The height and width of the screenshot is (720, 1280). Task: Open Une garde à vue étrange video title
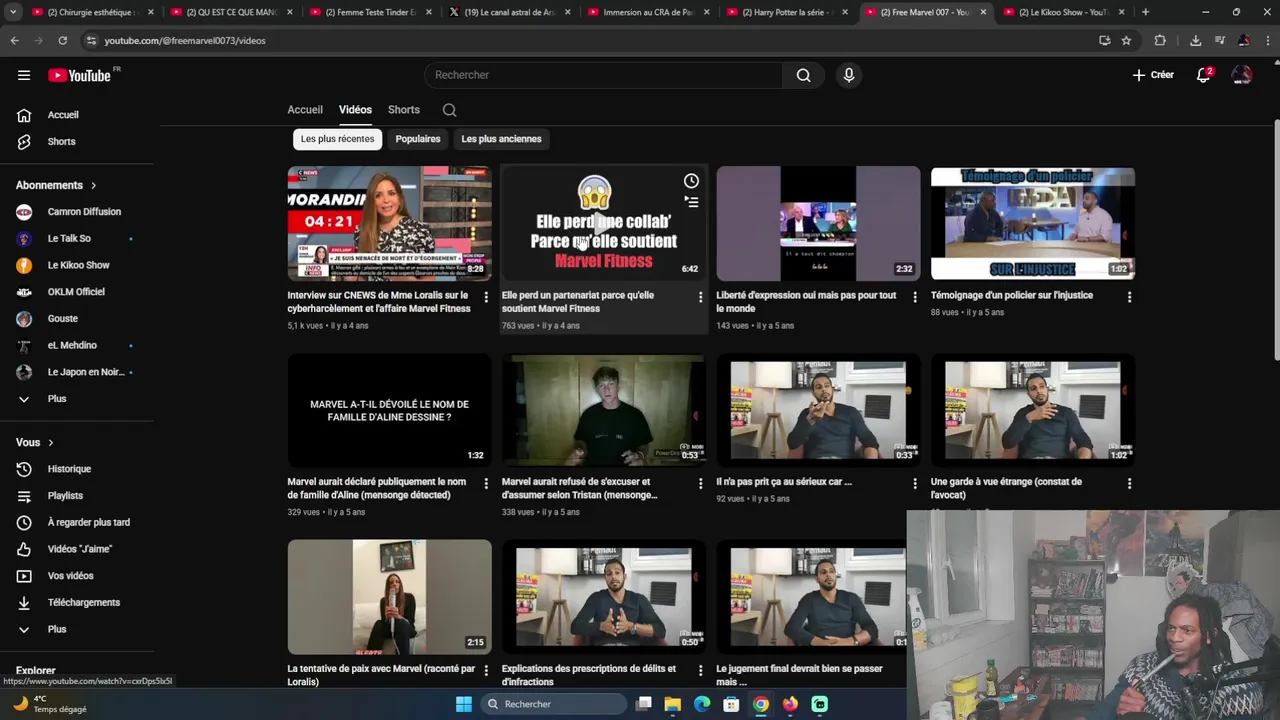[1006, 488]
